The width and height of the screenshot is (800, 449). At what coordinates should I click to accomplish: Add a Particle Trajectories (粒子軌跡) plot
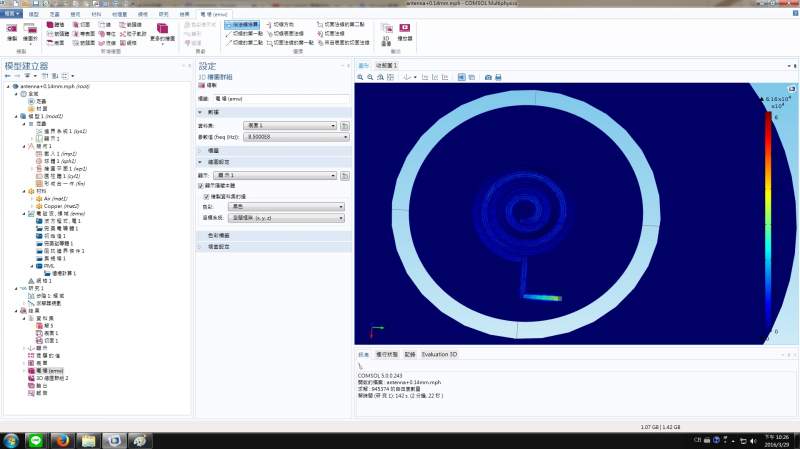pyautogui.click(x=133, y=34)
